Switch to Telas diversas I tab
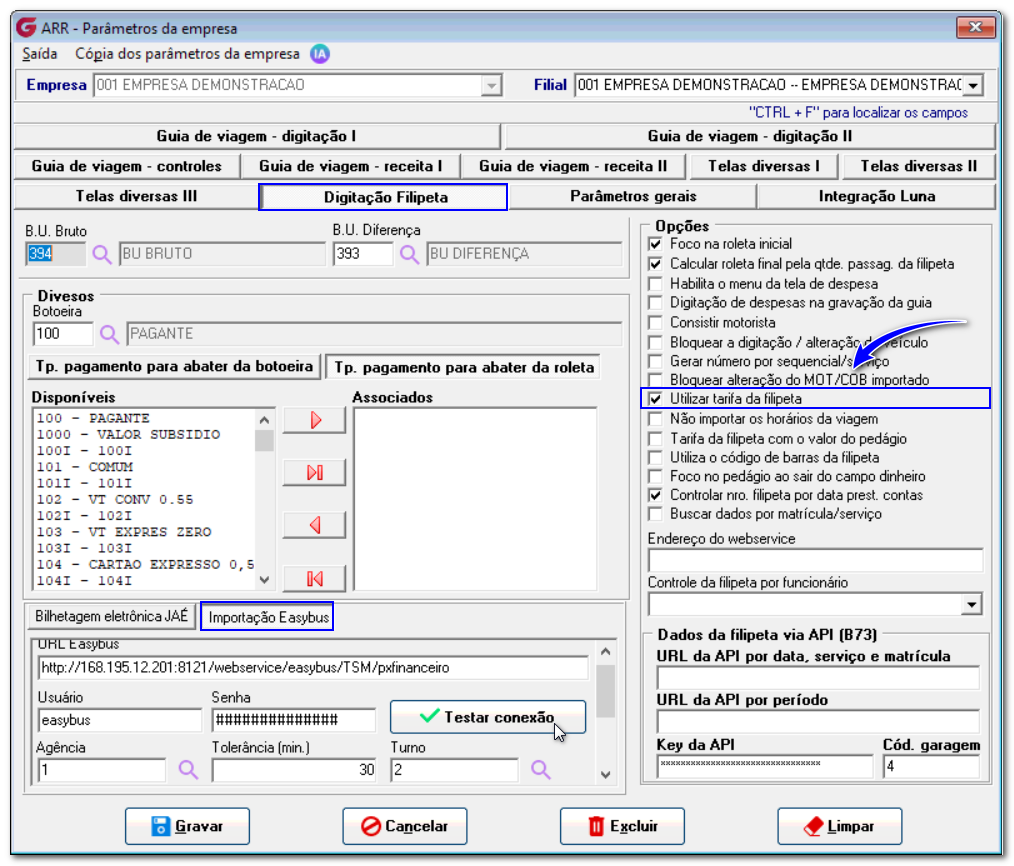Viewport: 1014px width, 866px height. pos(764,166)
